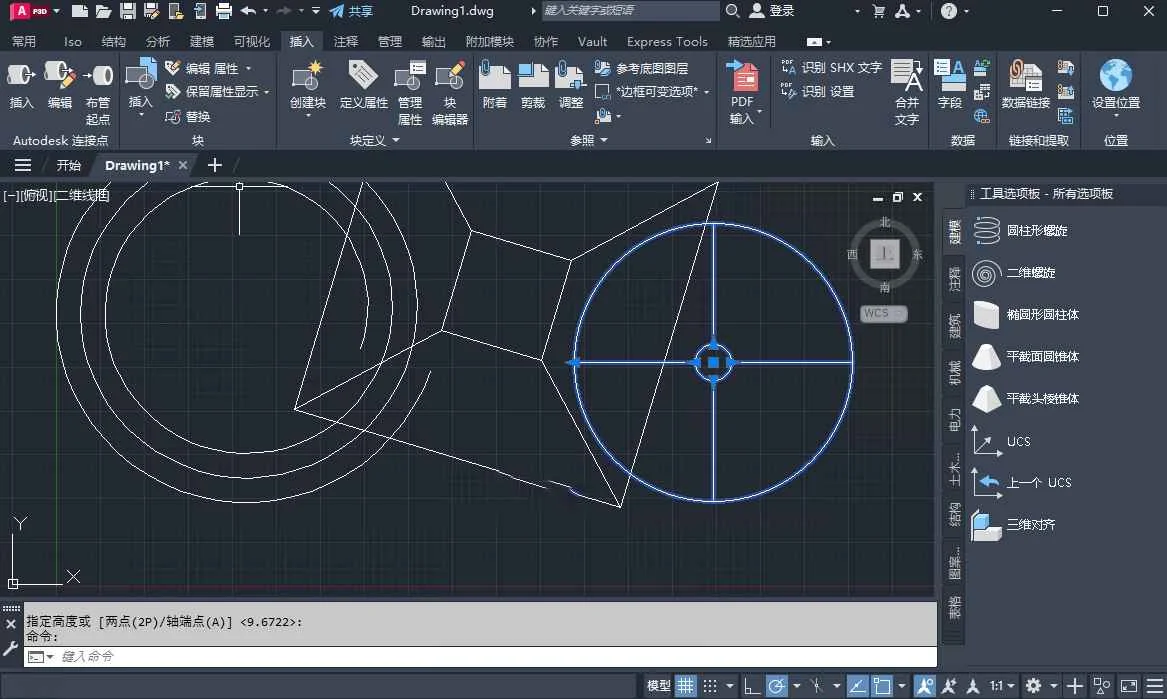Click the Manage Attributes tool
Image resolution: width=1167 pixels, height=699 pixels.
coord(409,92)
